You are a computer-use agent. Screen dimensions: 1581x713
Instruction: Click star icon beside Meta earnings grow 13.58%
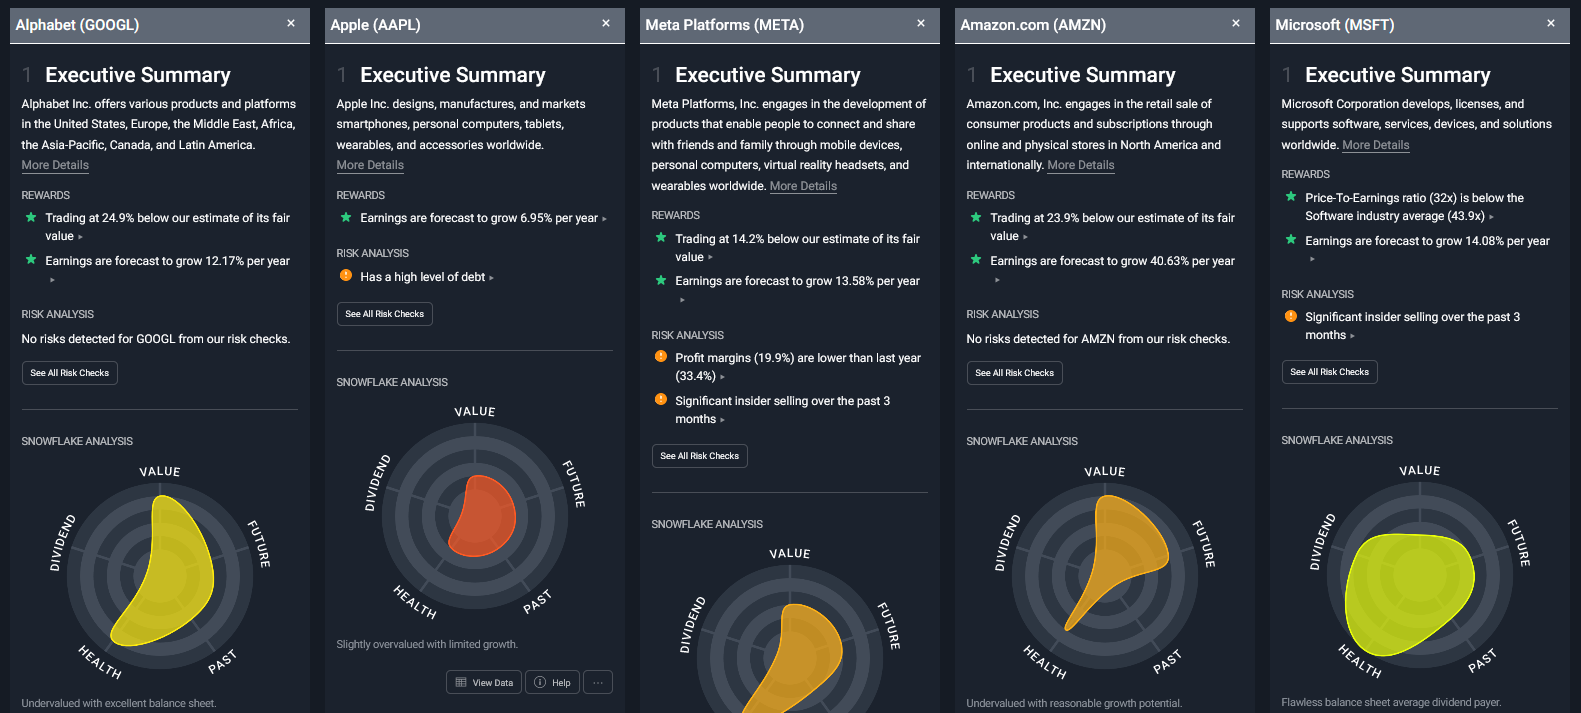click(x=661, y=280)
